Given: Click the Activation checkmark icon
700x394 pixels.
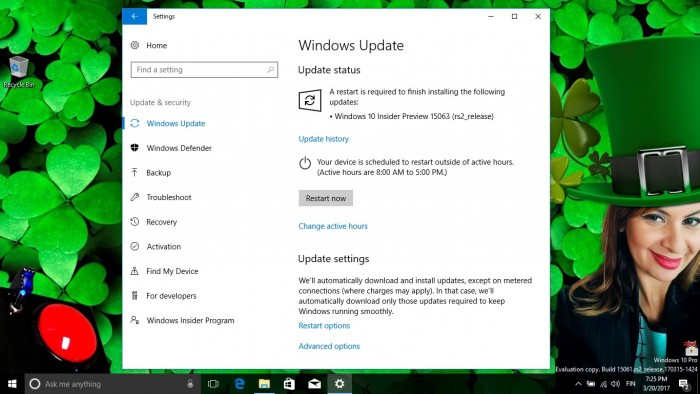Looking at the screenshot, I should pos(135,246).
